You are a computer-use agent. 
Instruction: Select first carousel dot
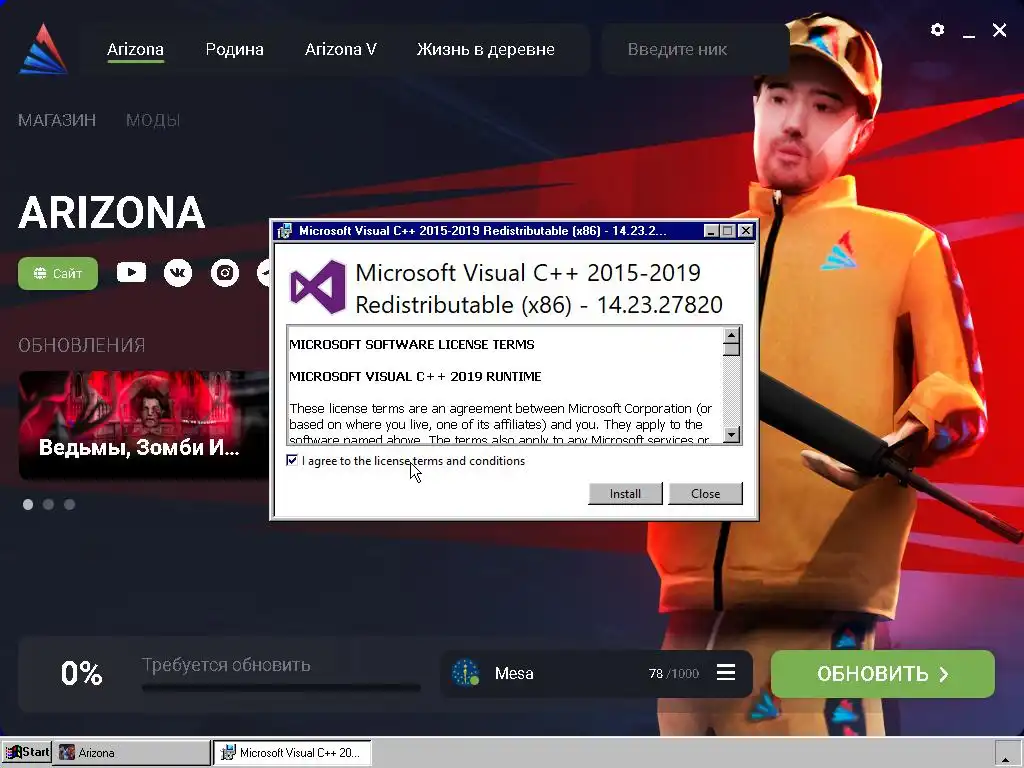coord(28,504)
